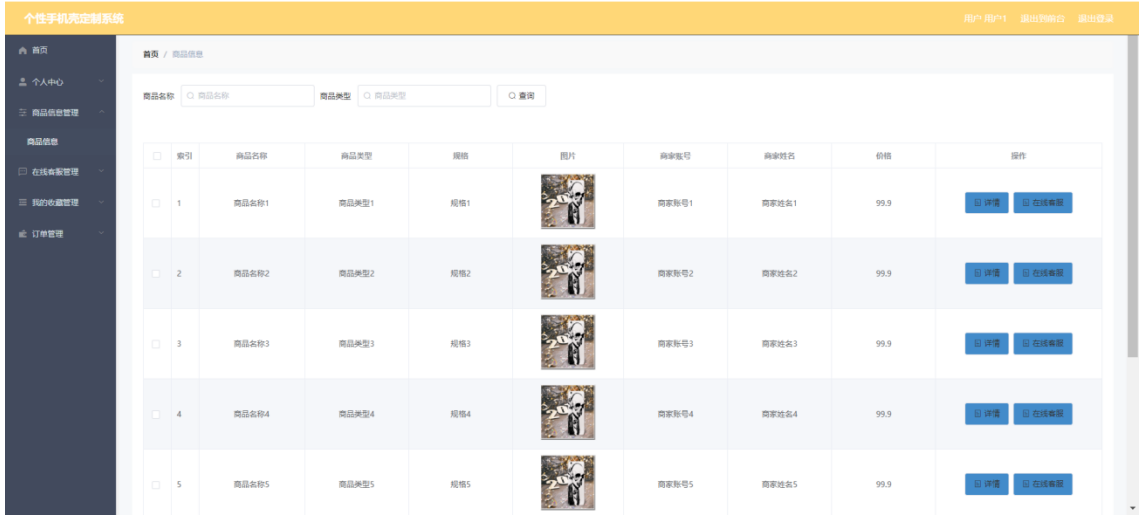Open 在线客服 for 商品名称4

click(1042, 414)
